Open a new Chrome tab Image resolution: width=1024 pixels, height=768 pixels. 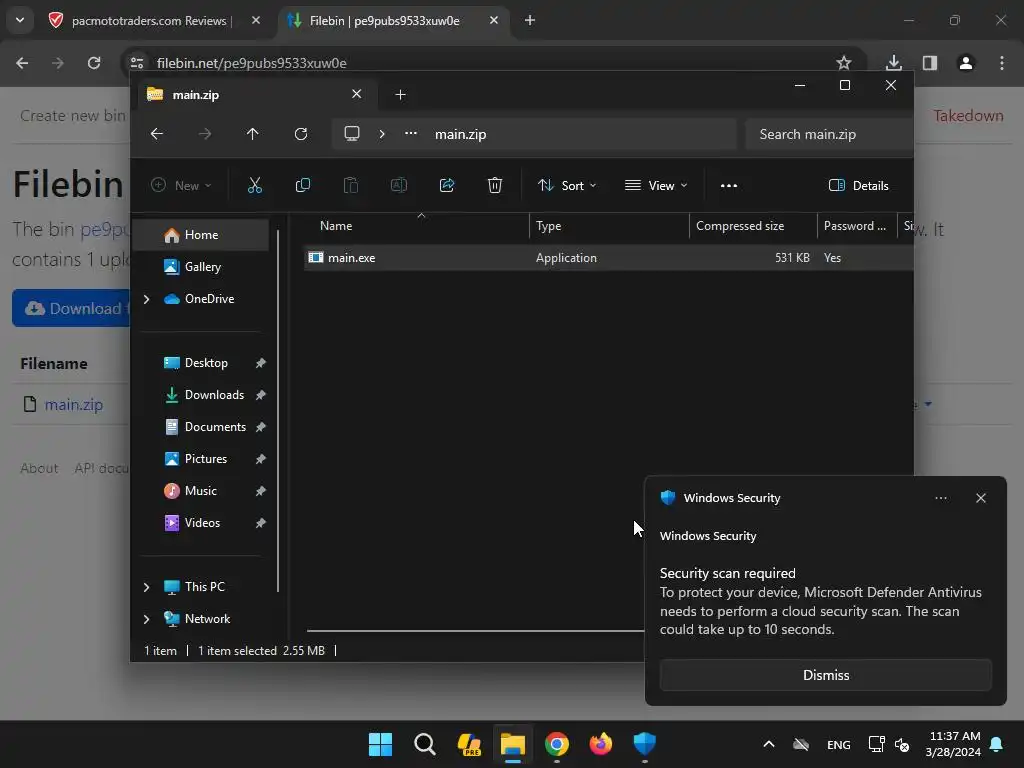point(530,20)
